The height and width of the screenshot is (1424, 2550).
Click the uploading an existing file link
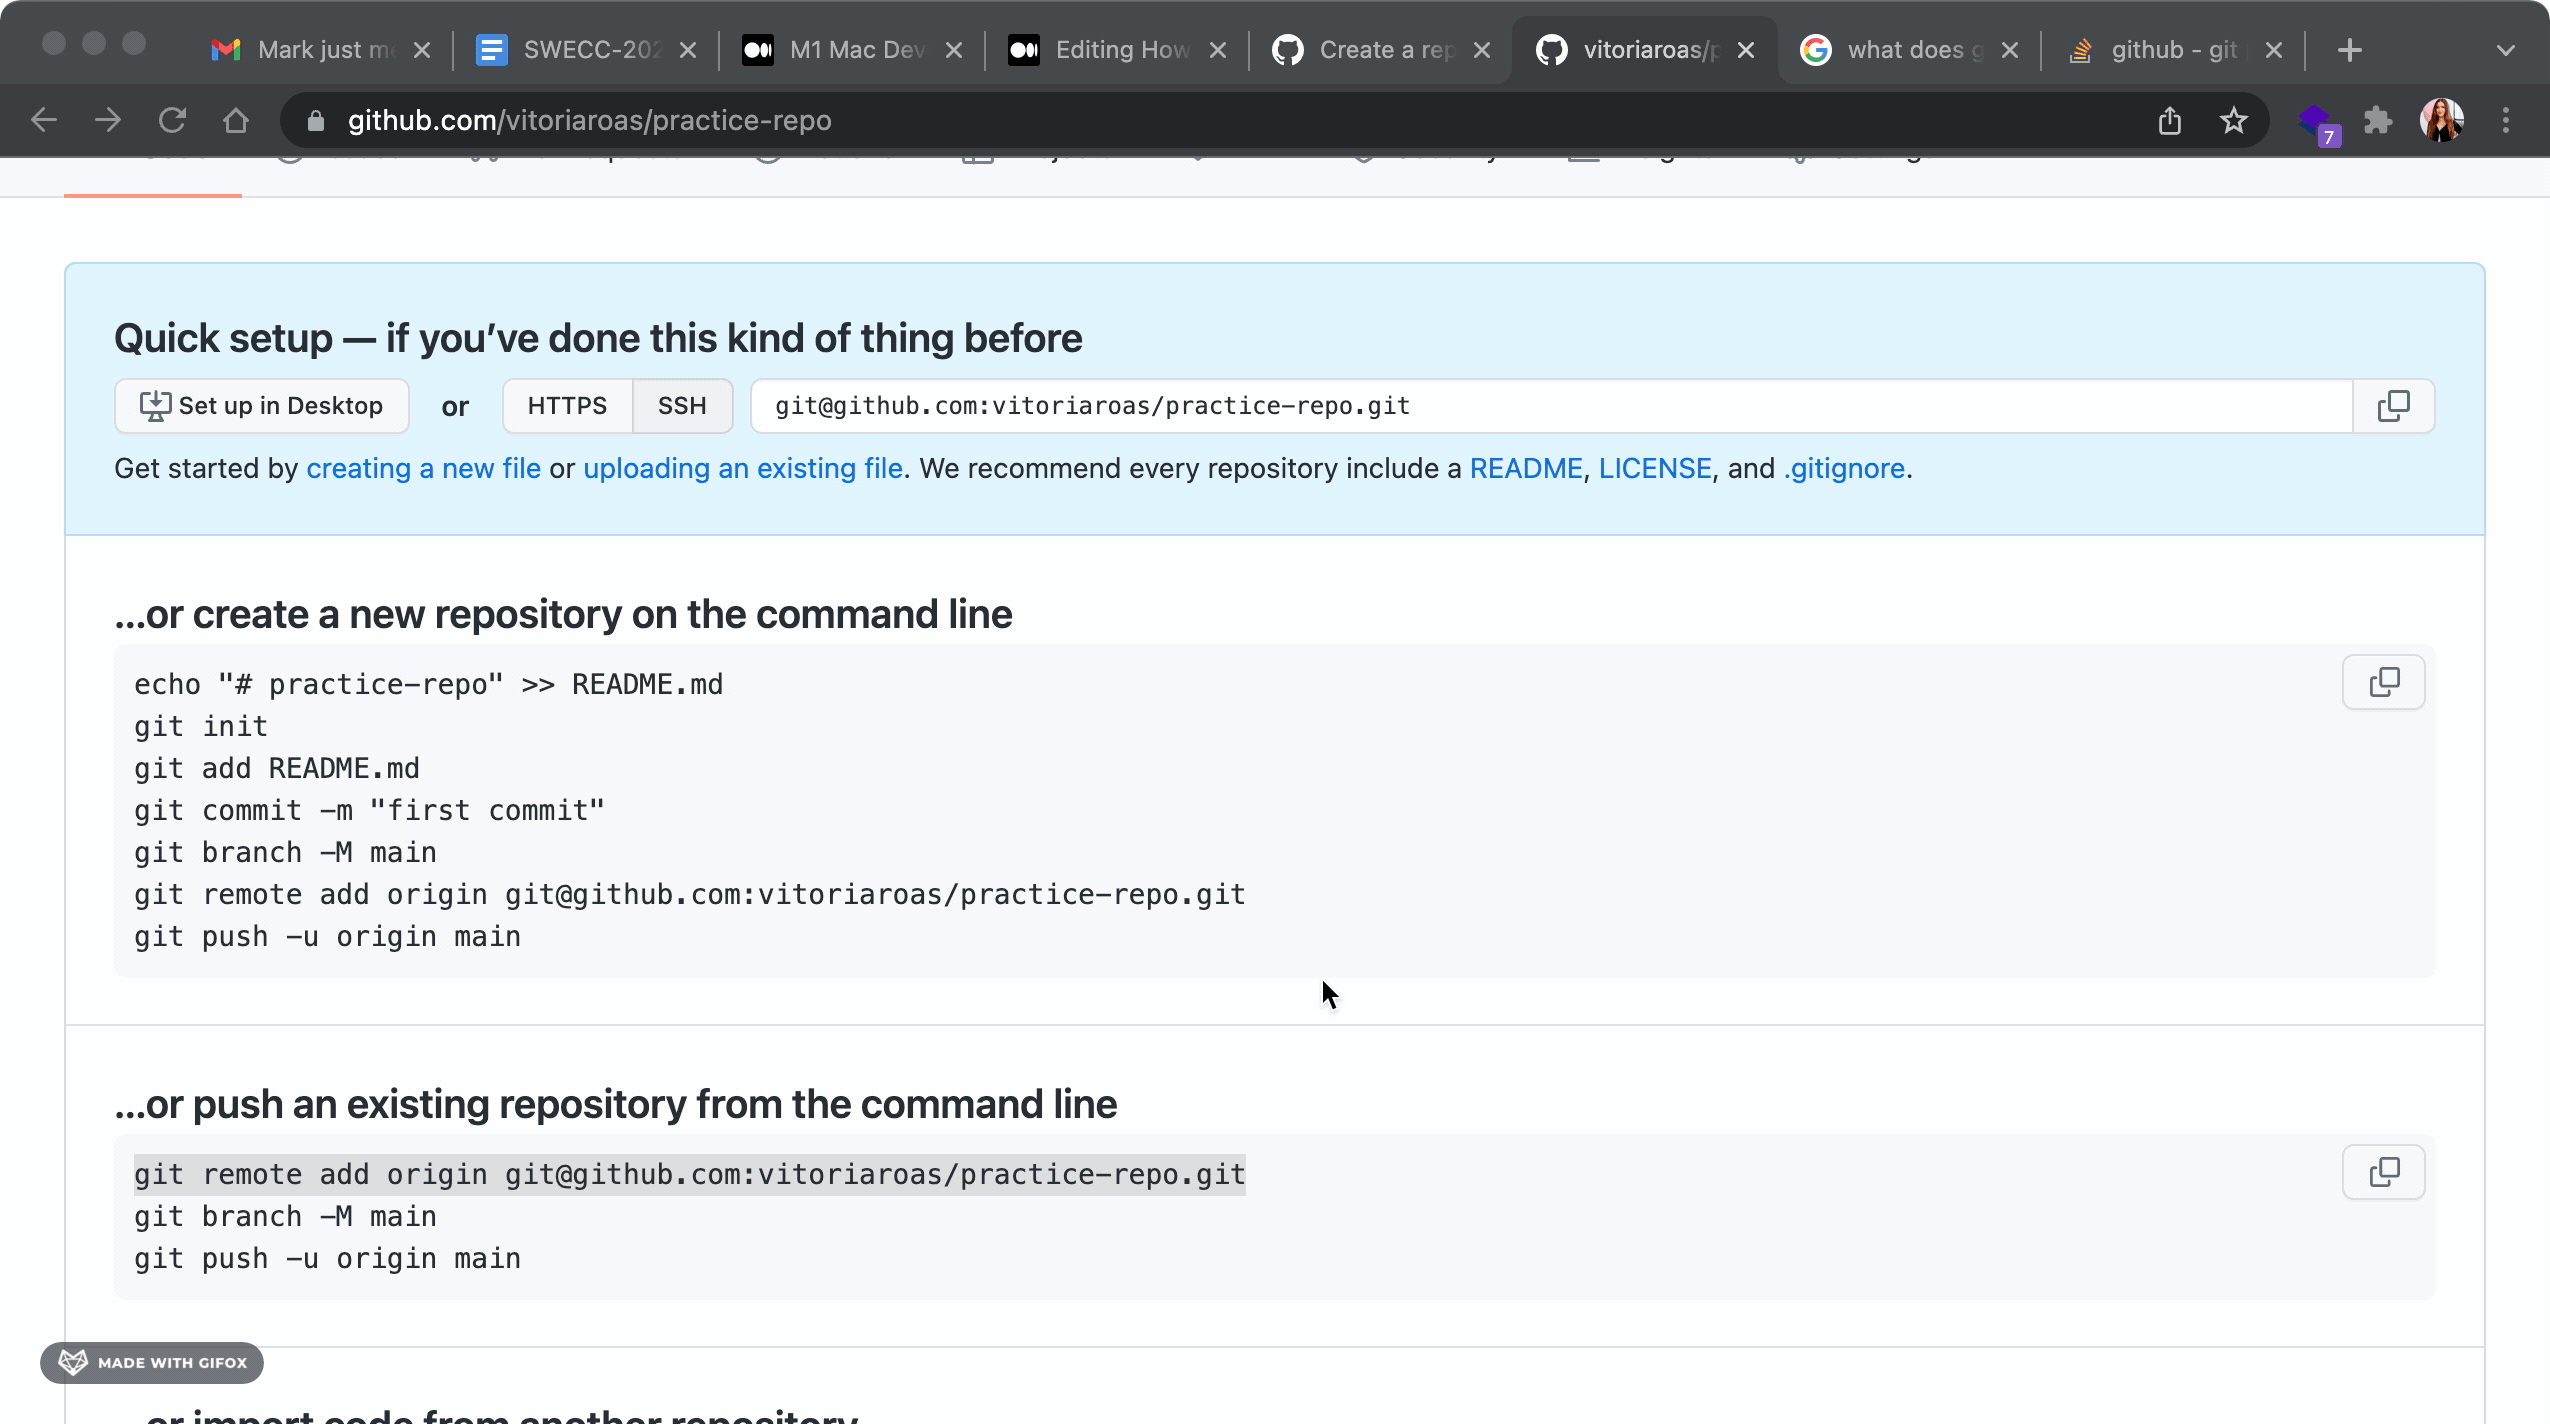coord(743,468)
